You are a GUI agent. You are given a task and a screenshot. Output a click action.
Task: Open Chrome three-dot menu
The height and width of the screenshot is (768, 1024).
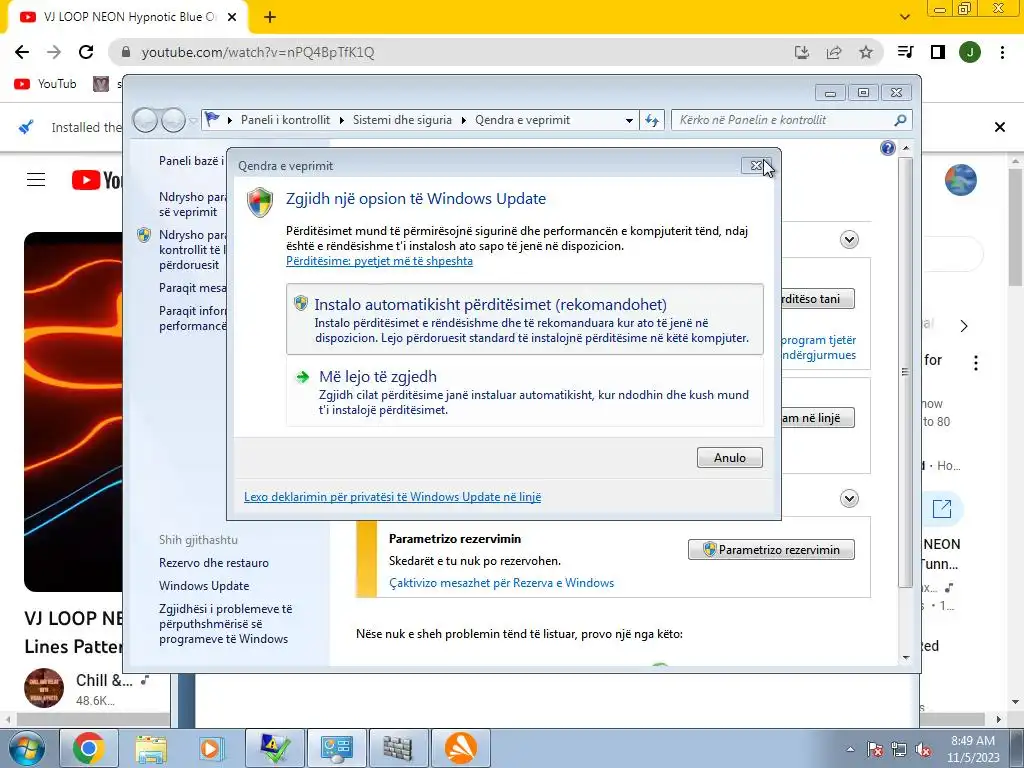[1002, 52]
